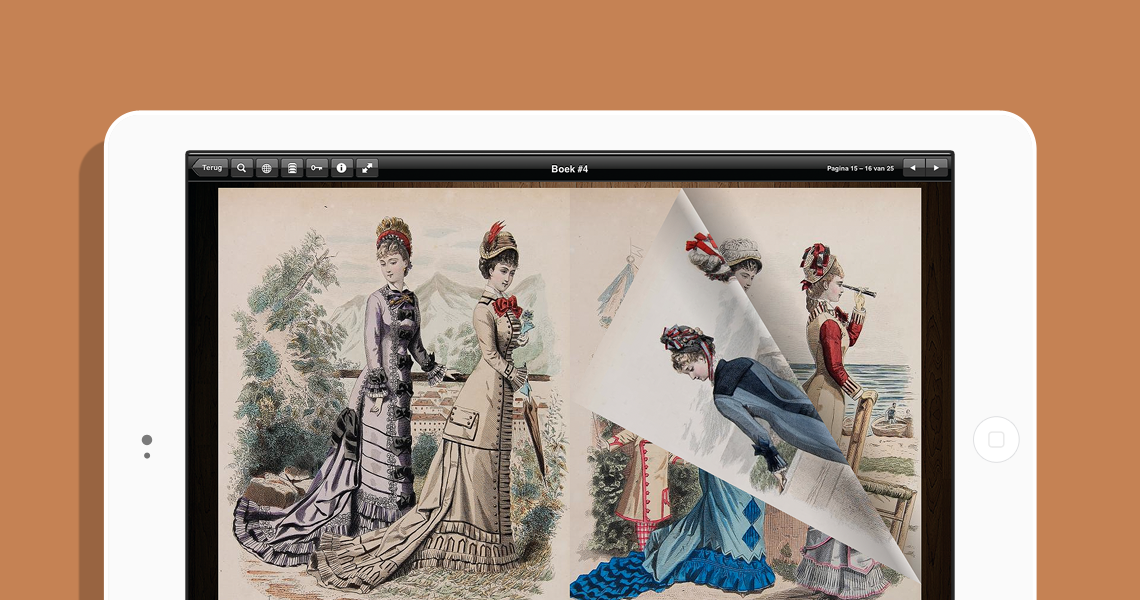Go to previous page with left arrow

coord(914,168)
